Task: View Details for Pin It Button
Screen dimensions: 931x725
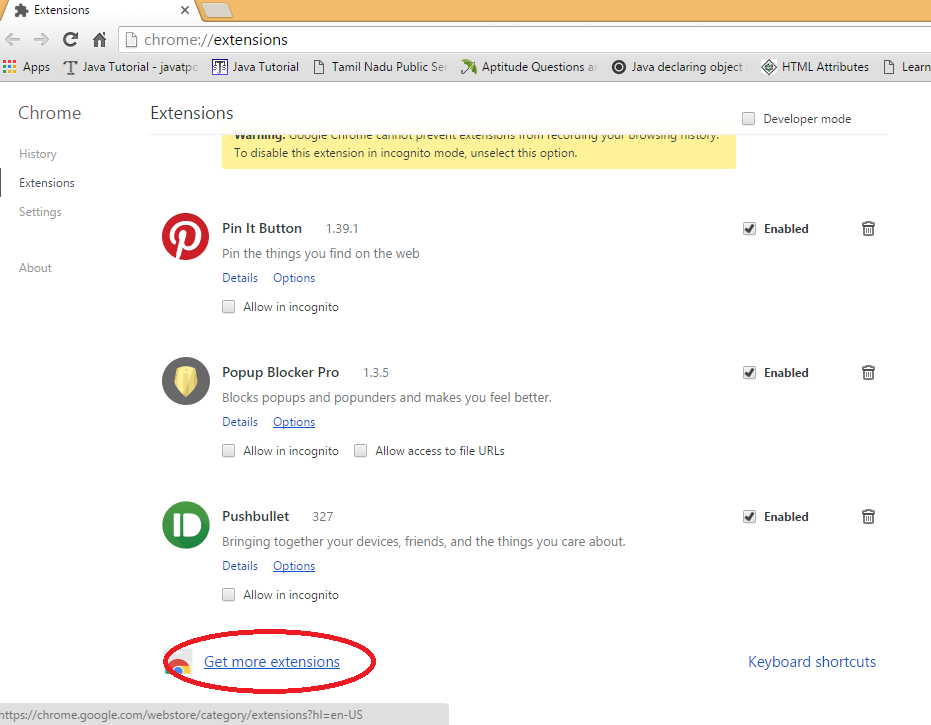Action: (240, 278)
